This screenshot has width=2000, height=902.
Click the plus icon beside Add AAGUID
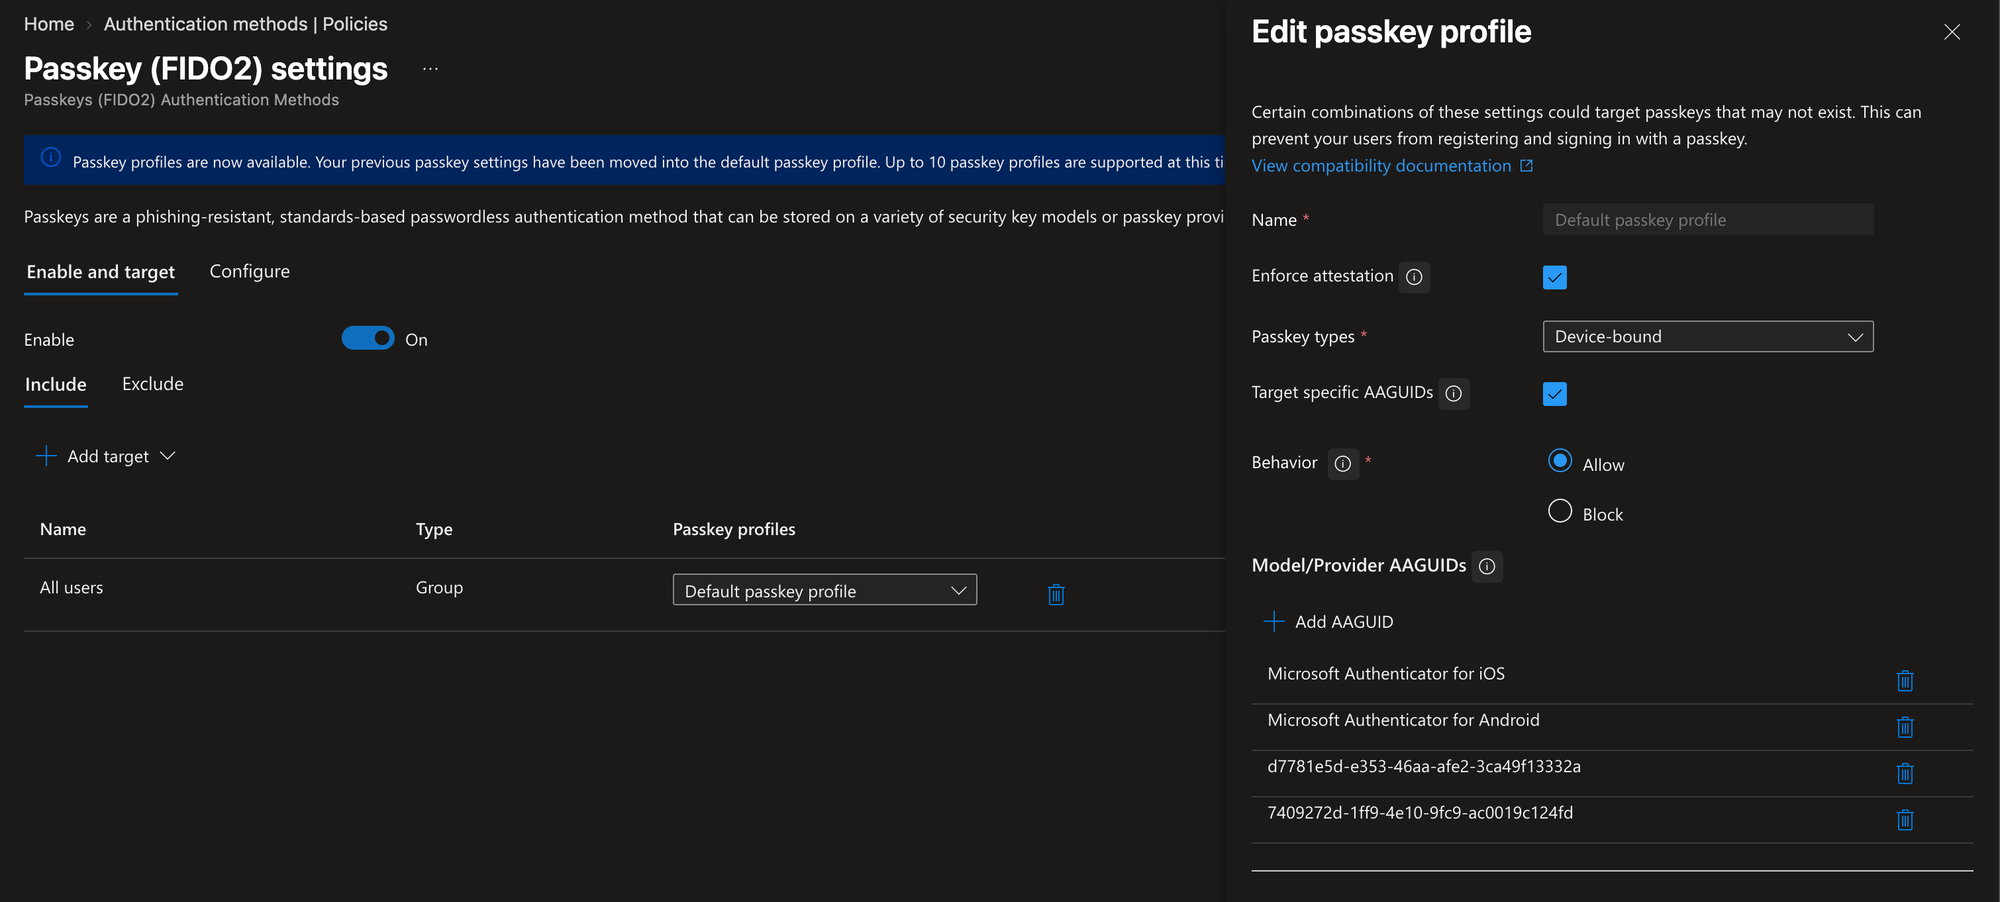(1274, 622)
